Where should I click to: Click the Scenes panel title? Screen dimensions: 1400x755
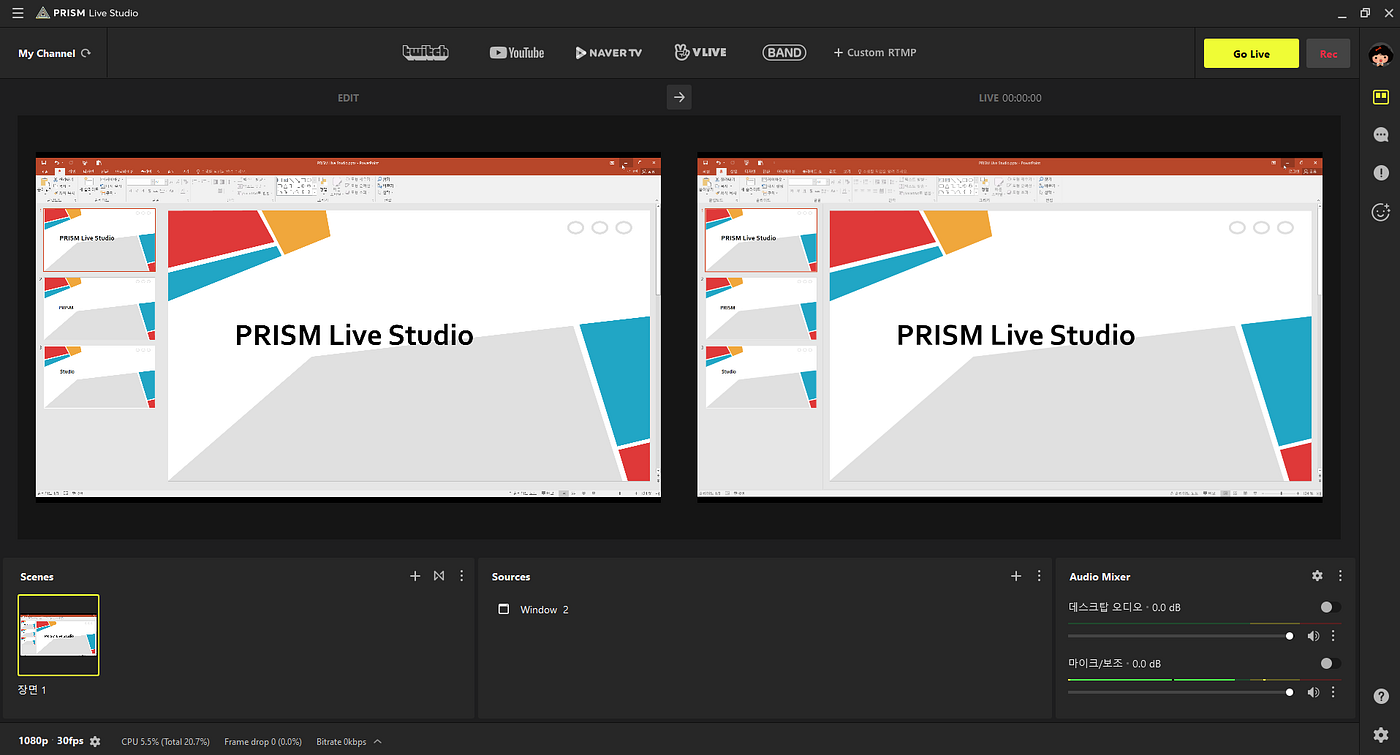[x=37, y=577]
